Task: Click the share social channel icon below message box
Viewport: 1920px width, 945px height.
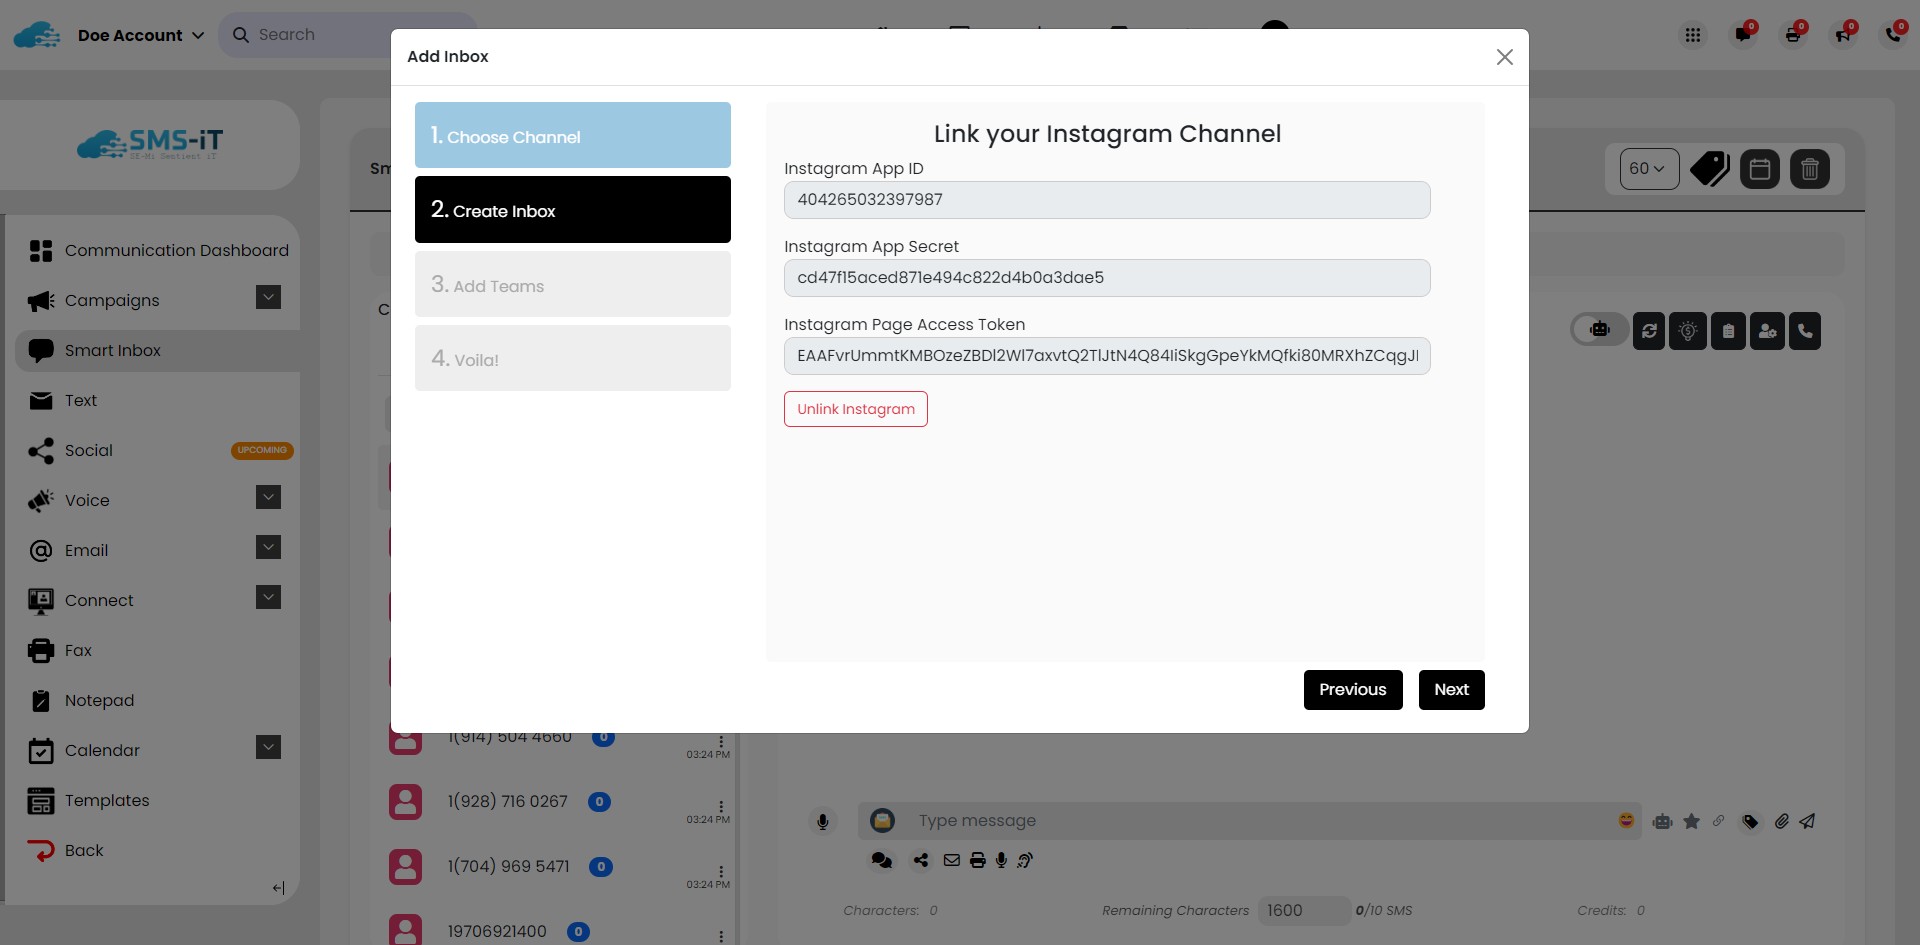Action: point(921,860)
